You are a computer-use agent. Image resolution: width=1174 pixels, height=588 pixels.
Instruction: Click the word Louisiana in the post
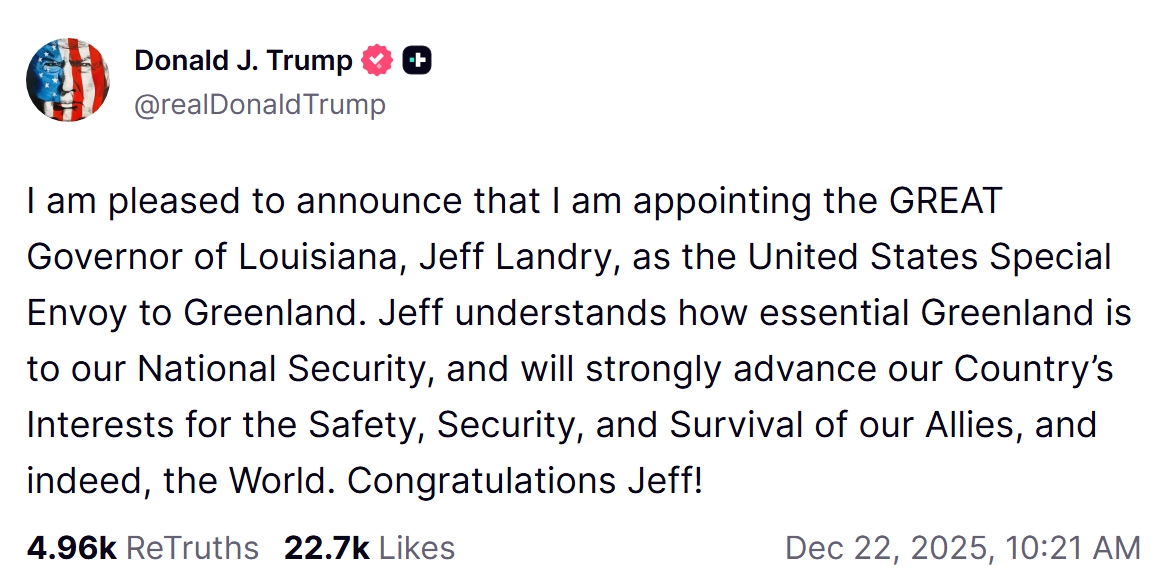click(x=319, y=258)
